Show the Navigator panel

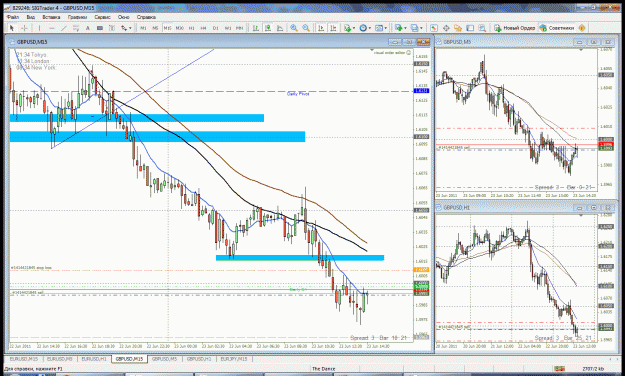[458, 28]
